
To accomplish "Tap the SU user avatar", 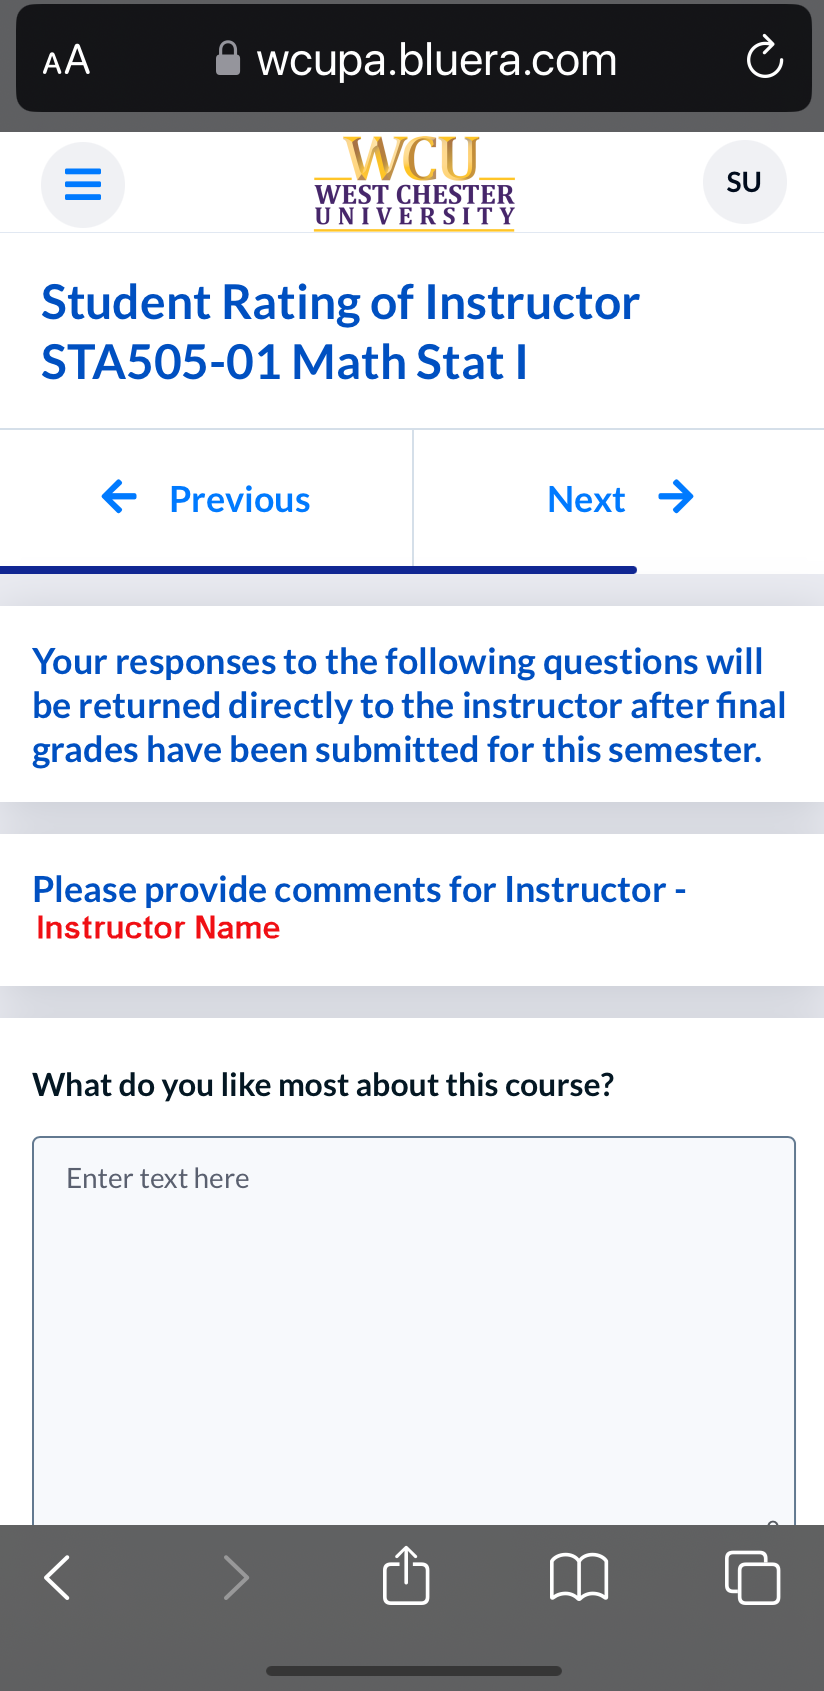I will click(744, 183).
